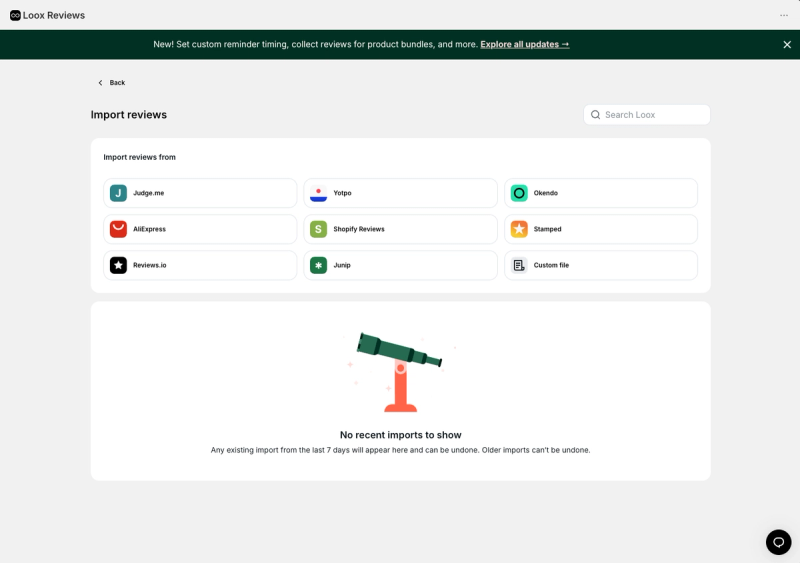The width and height of the screenshot is (800, 563).
Task: Dismiss the updates banner with X
Action: 787,44
